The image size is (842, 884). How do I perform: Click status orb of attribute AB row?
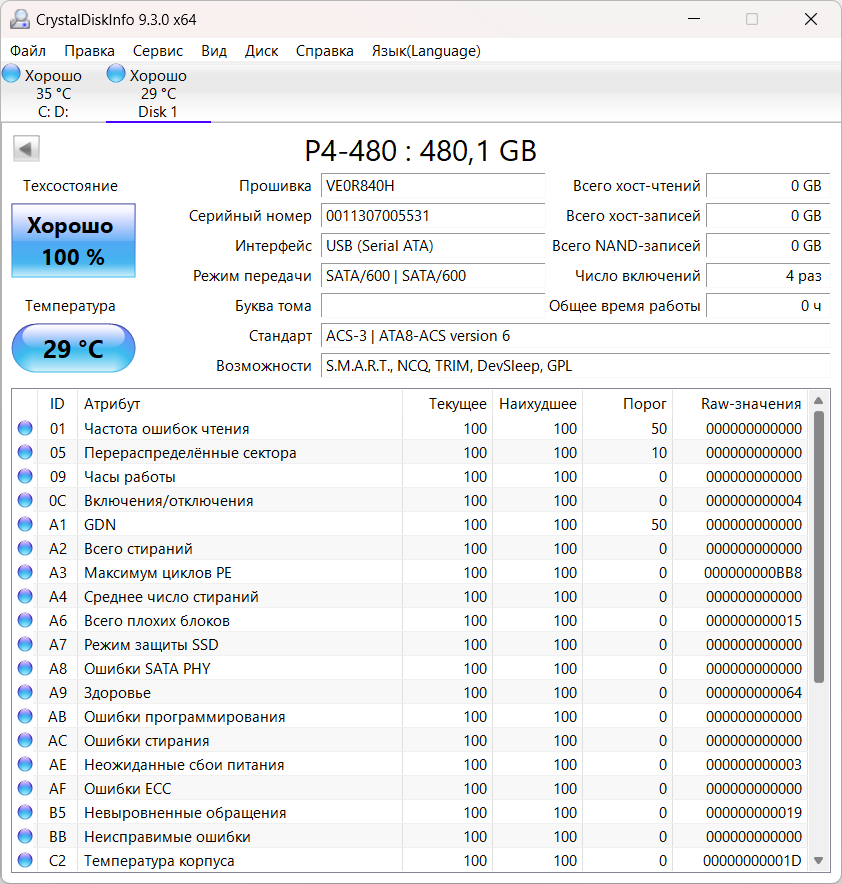[x=25, y=716]
